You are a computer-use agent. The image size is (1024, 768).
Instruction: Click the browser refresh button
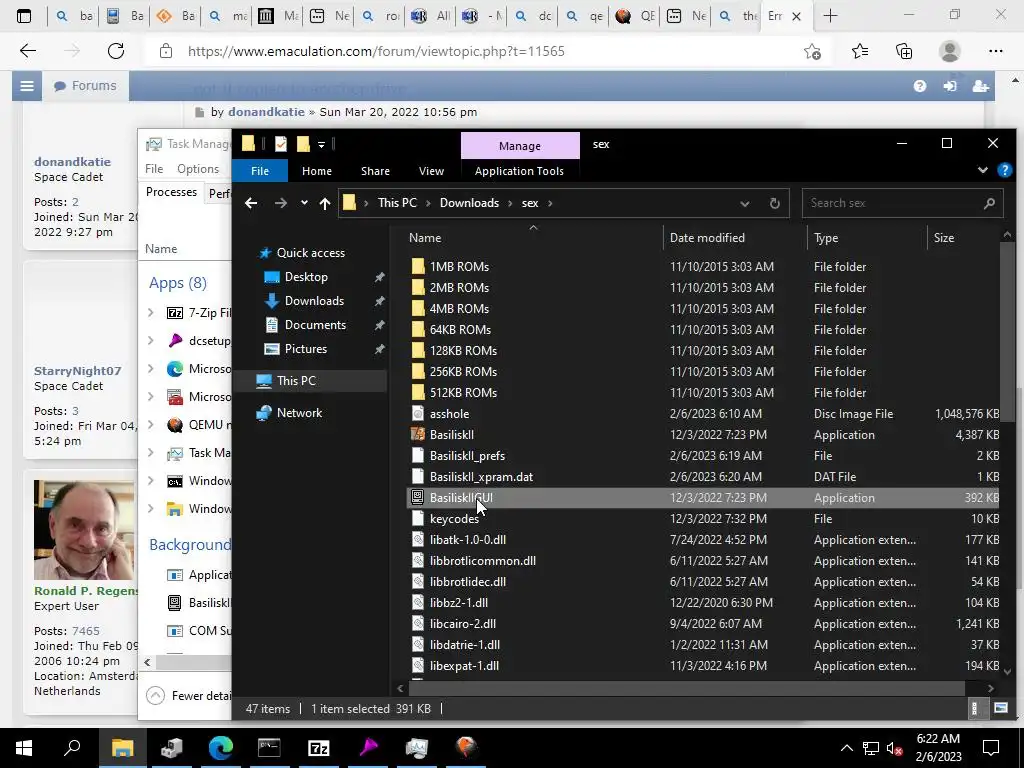pyautogui.click(x=116, y=51)
